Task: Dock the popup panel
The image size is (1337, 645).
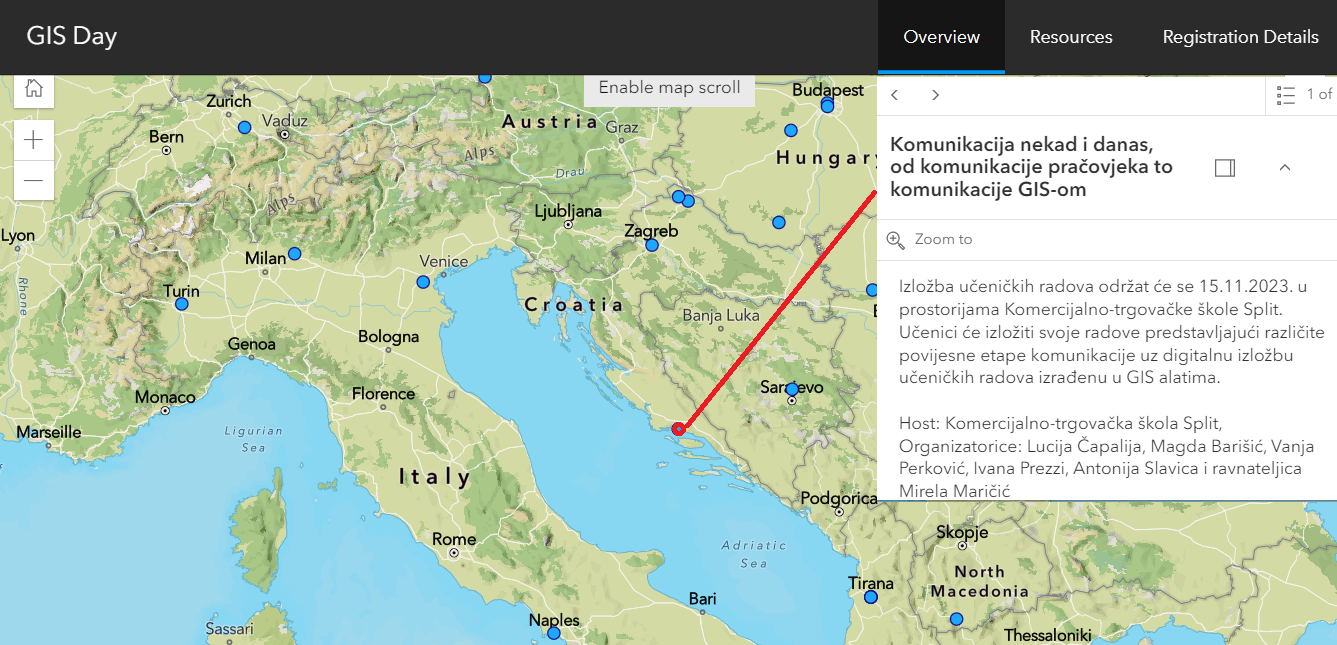Action: [x=1225, y=168]
